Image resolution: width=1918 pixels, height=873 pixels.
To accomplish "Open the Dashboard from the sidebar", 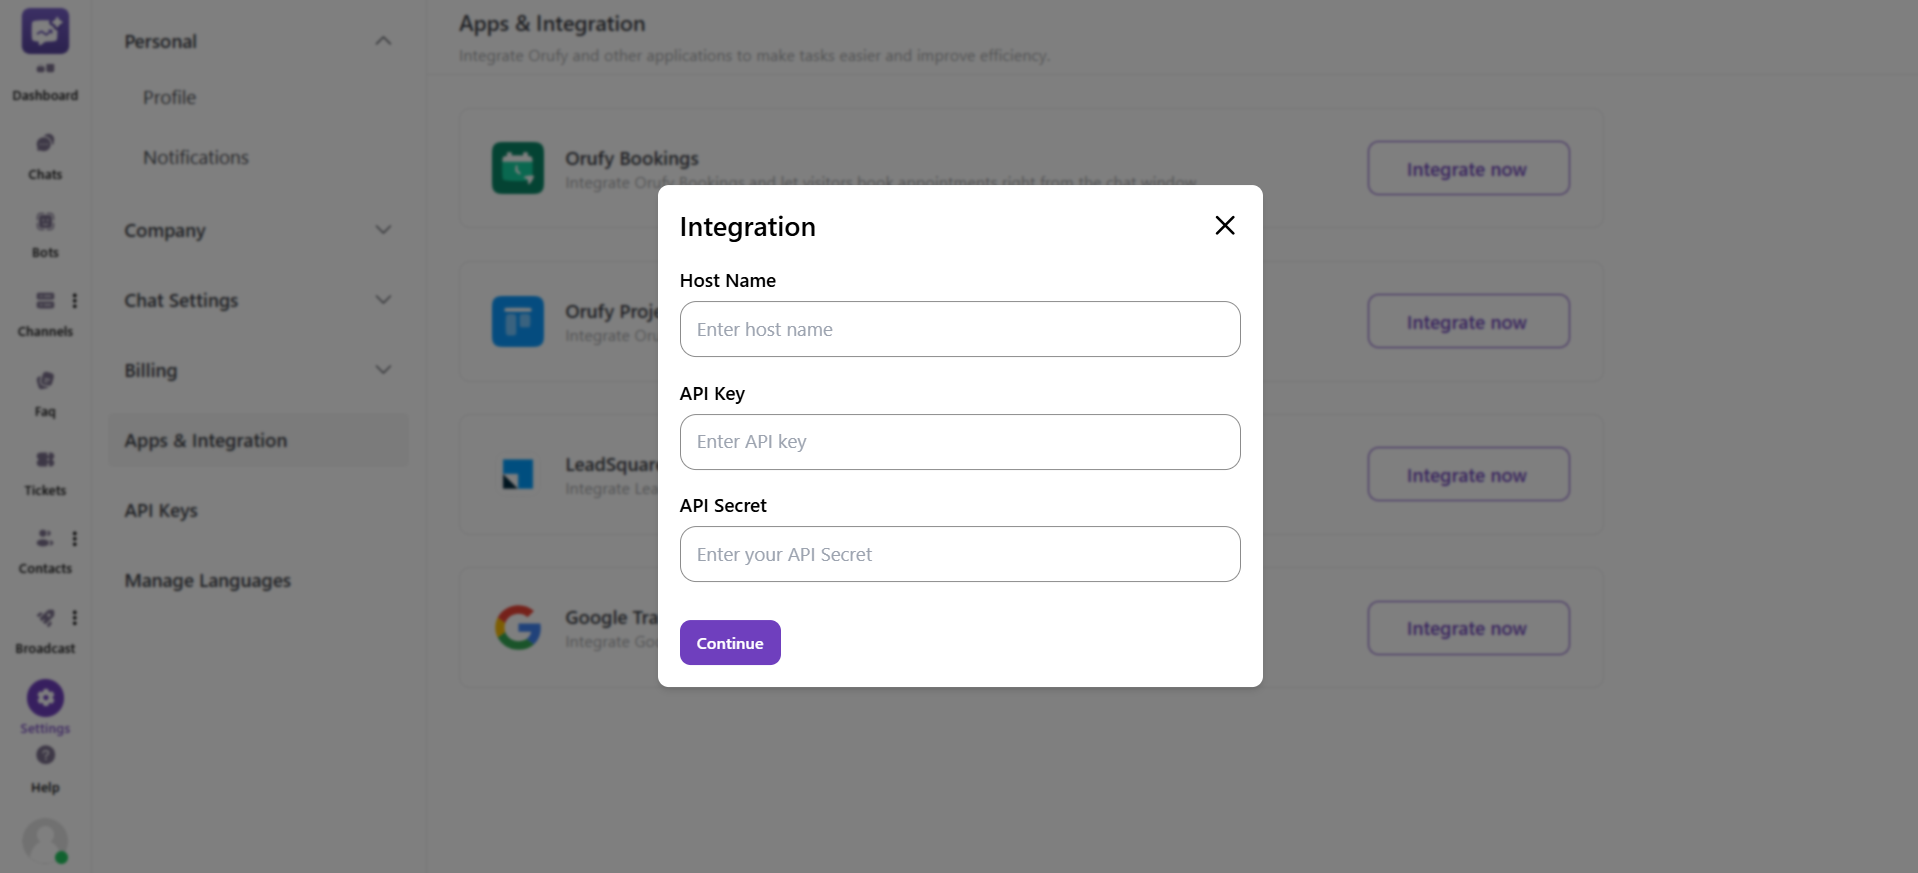I will pyautogui.click(x=45, y=84).
